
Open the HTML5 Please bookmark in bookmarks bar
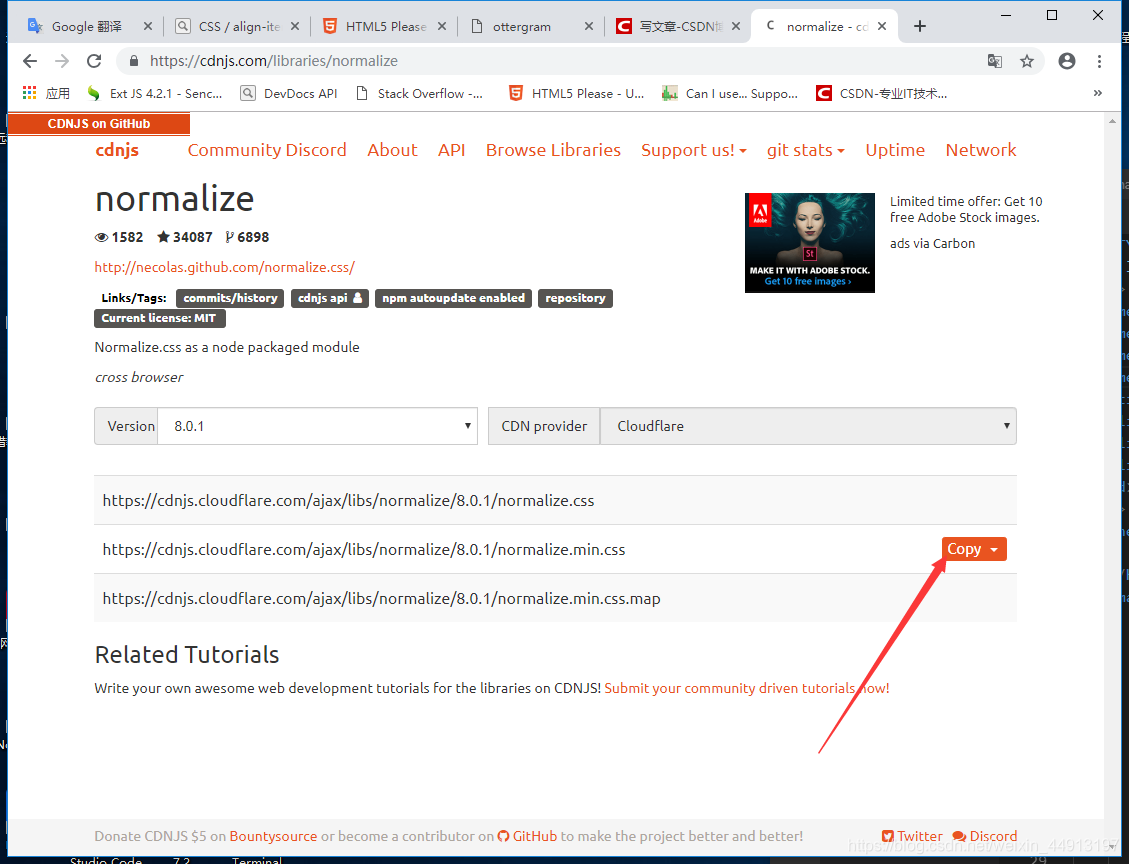click(577, 94)
